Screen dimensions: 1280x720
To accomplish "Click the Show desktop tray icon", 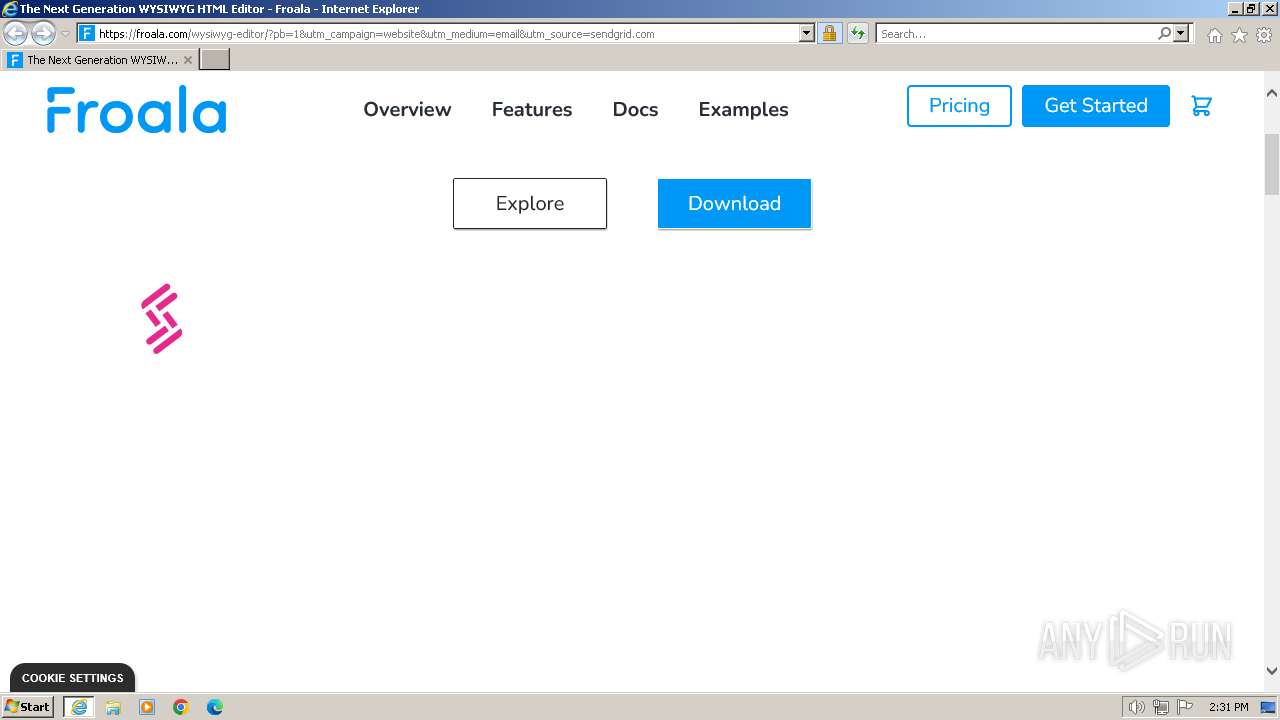I will (x=1268, y=707).
